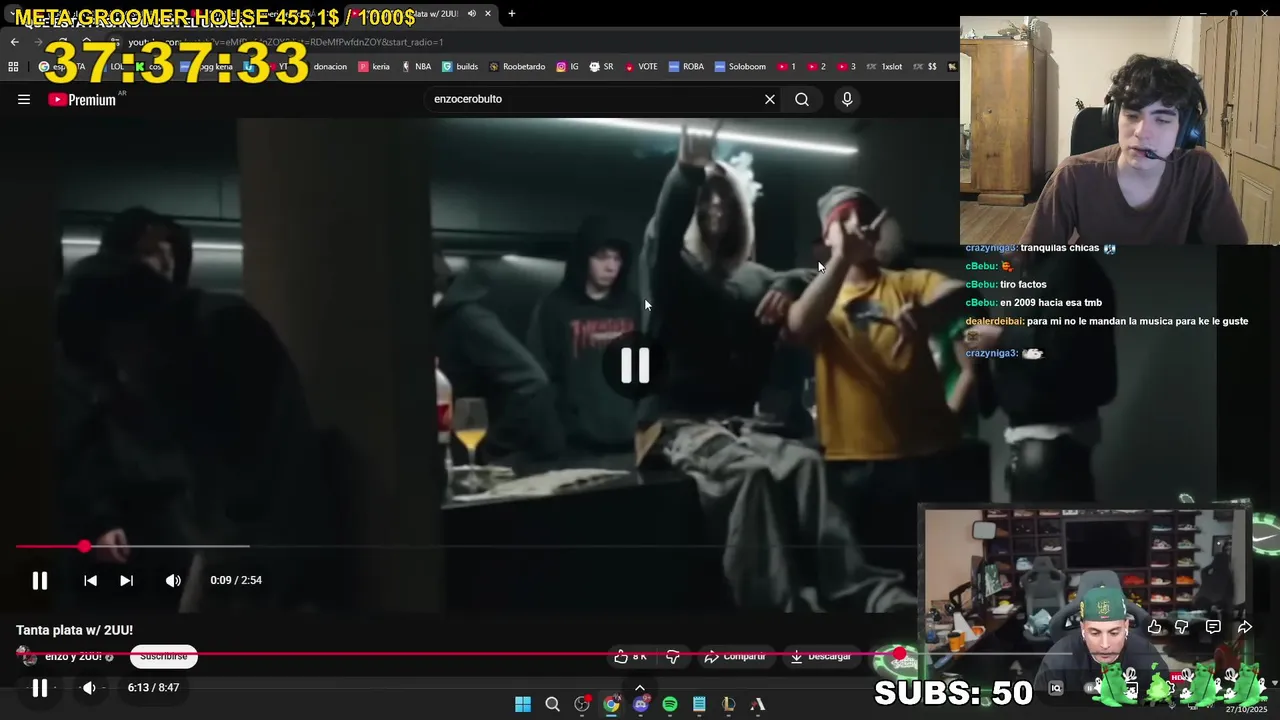
Task: Open the NBA bookmark
Action: pyautogui.click(x=416, y=67)
